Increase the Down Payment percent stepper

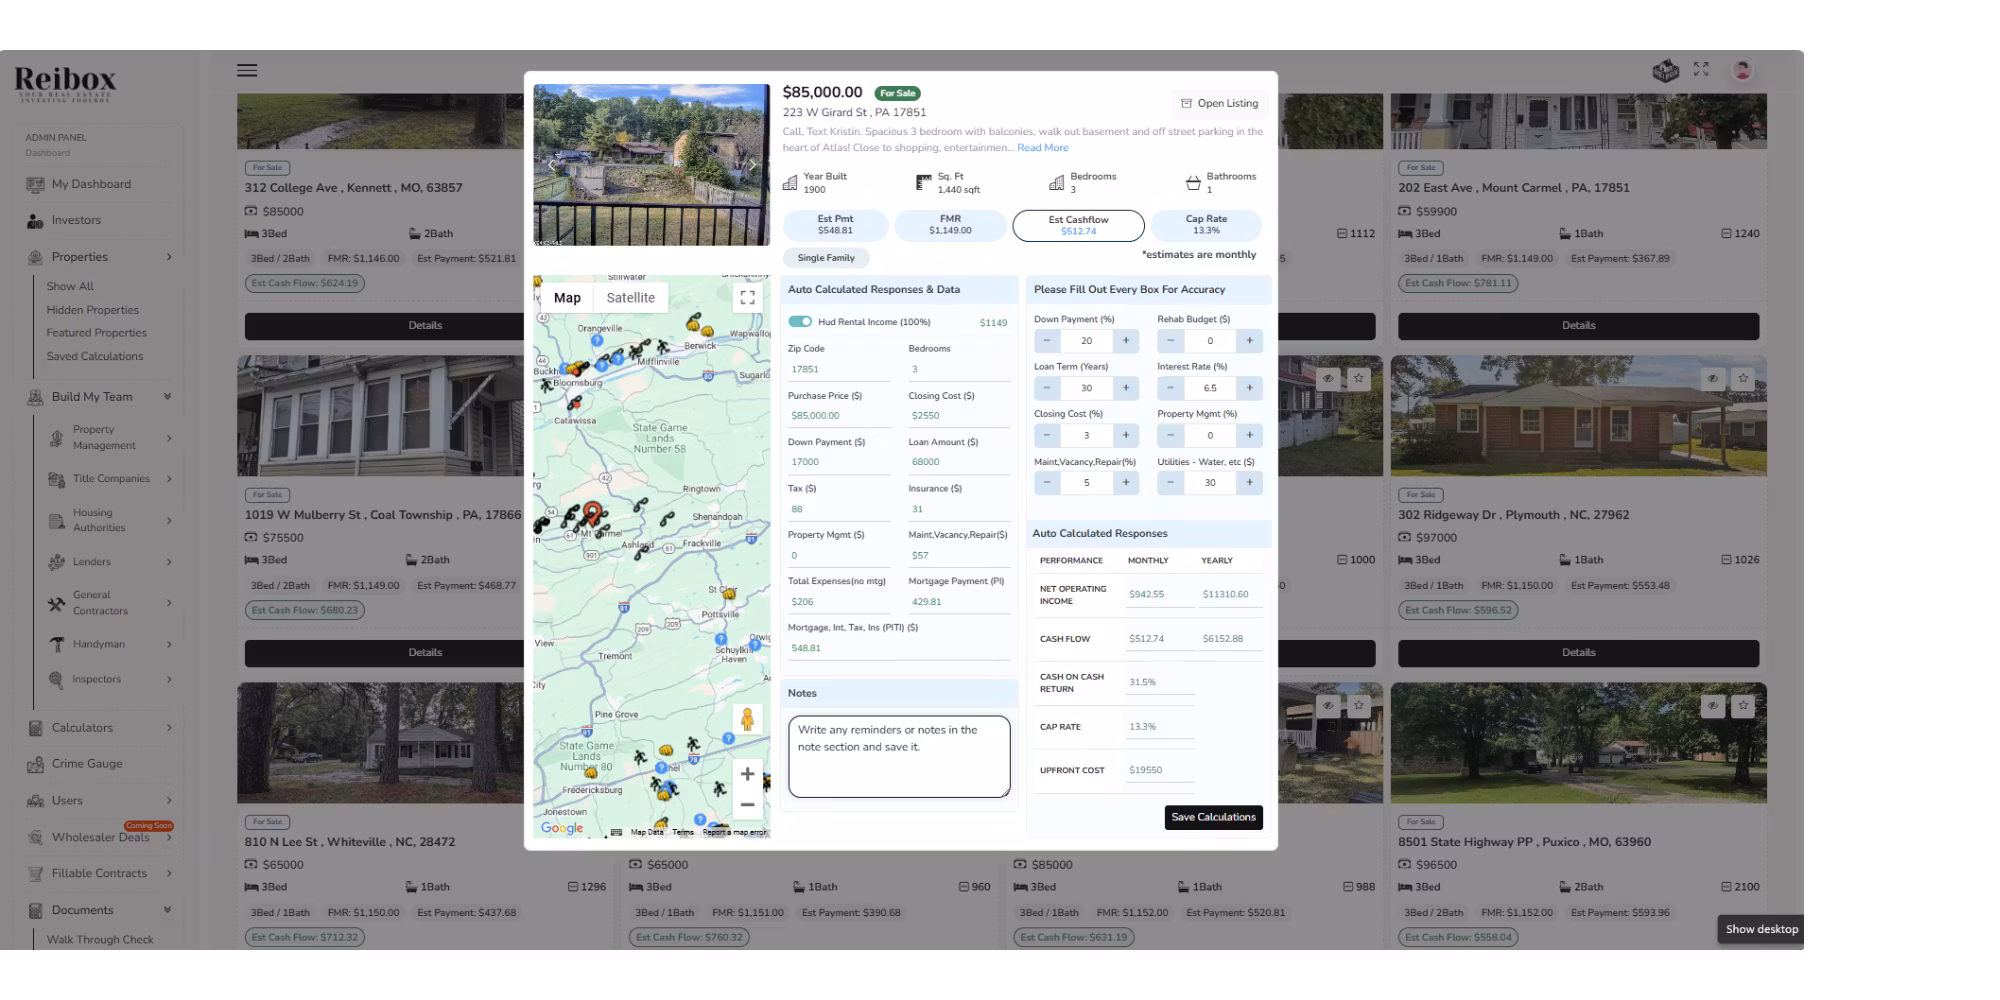point(1125,341)
